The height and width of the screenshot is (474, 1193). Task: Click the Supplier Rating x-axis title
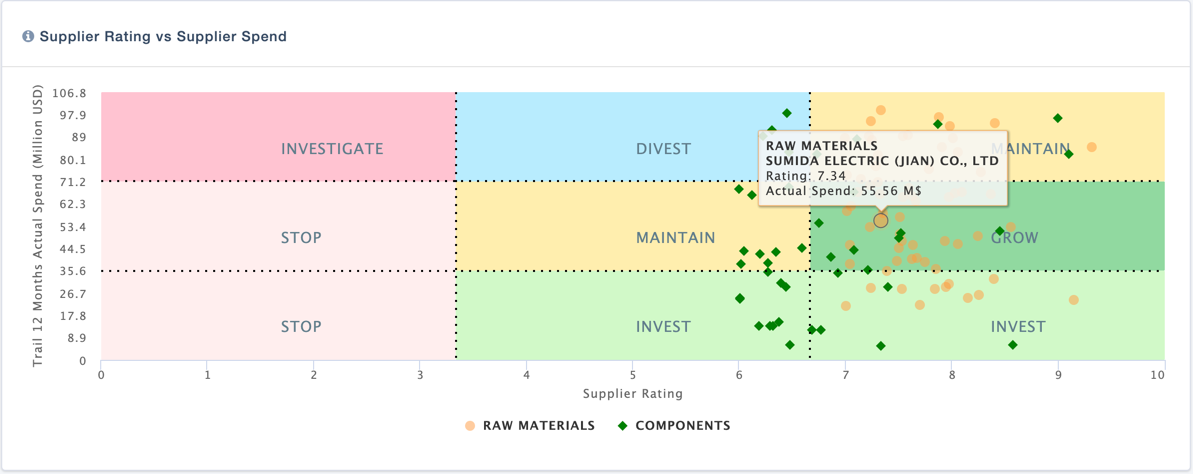pyautogui.click(x=633, y=393)
